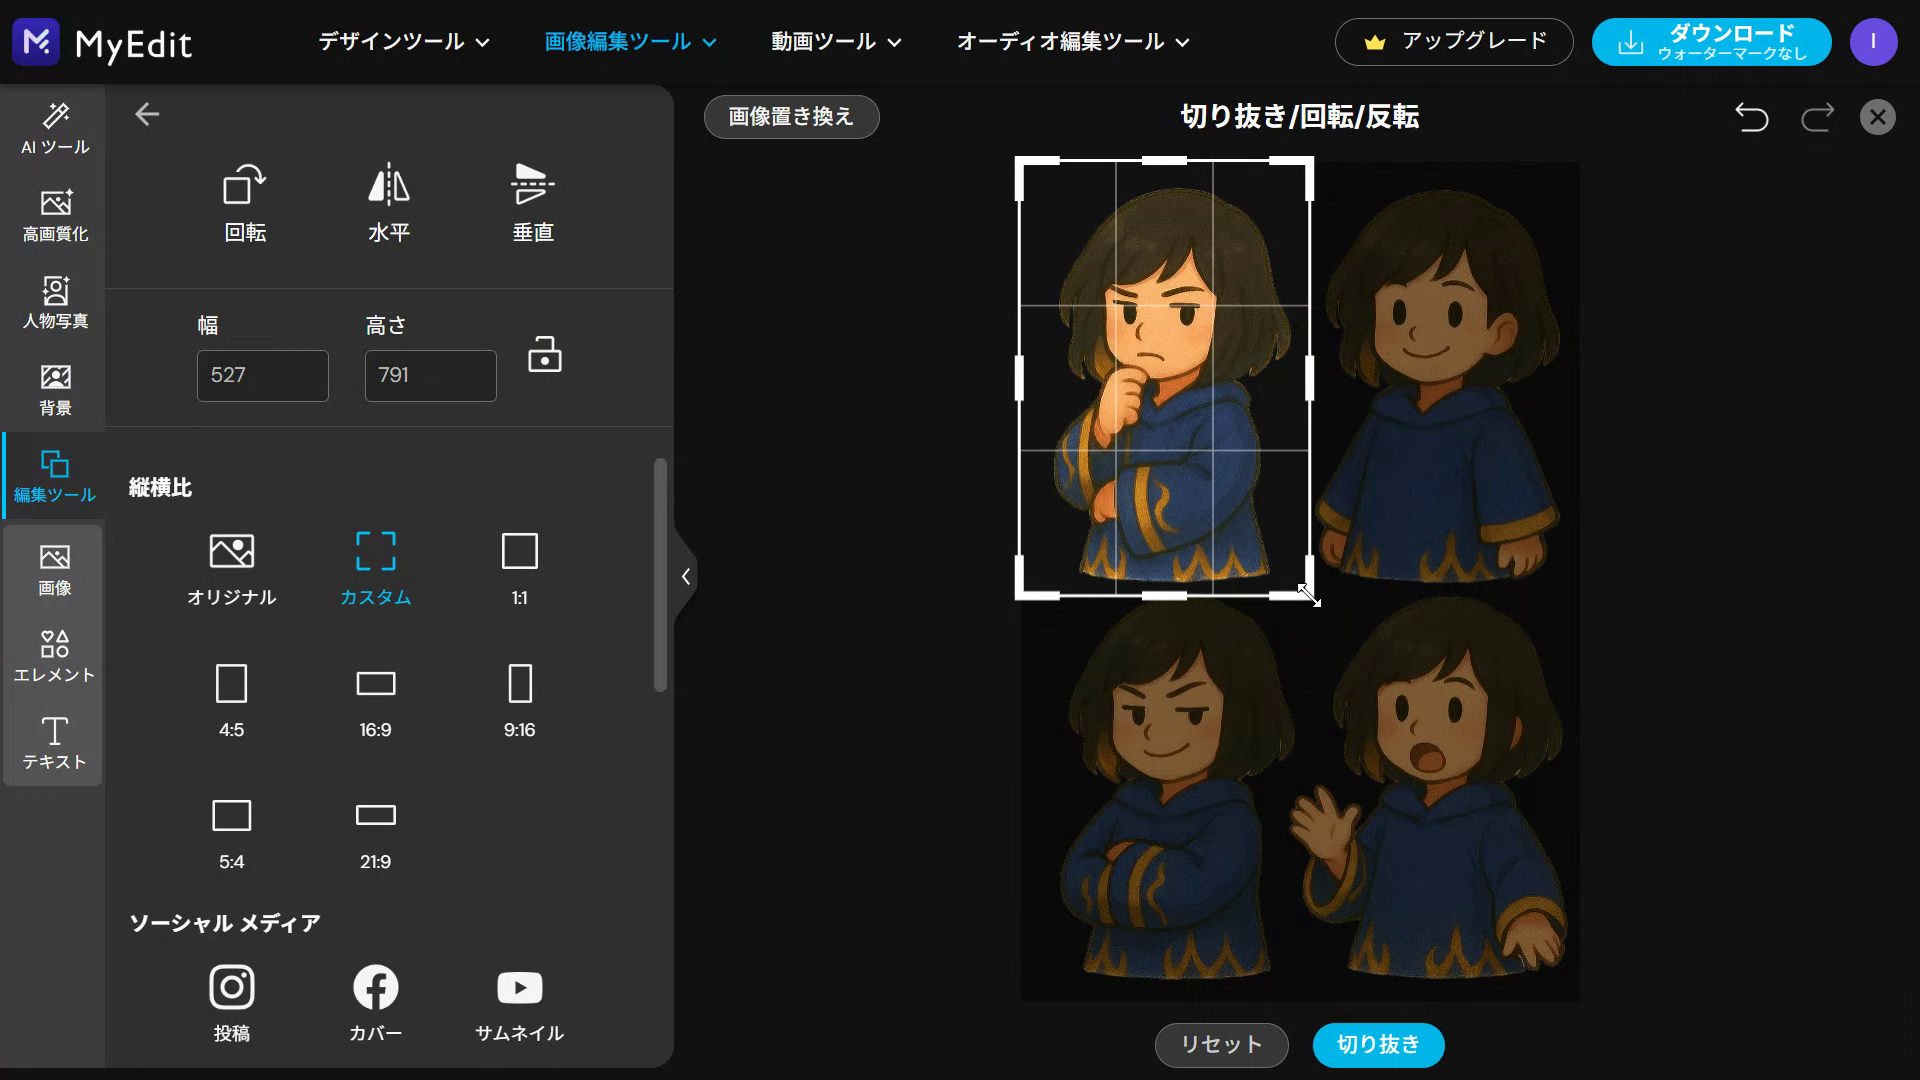The width and height of the screenshot is (1920, 1080).
Task: Open the 画像編集ツール menu
Action: coord(630,42)
